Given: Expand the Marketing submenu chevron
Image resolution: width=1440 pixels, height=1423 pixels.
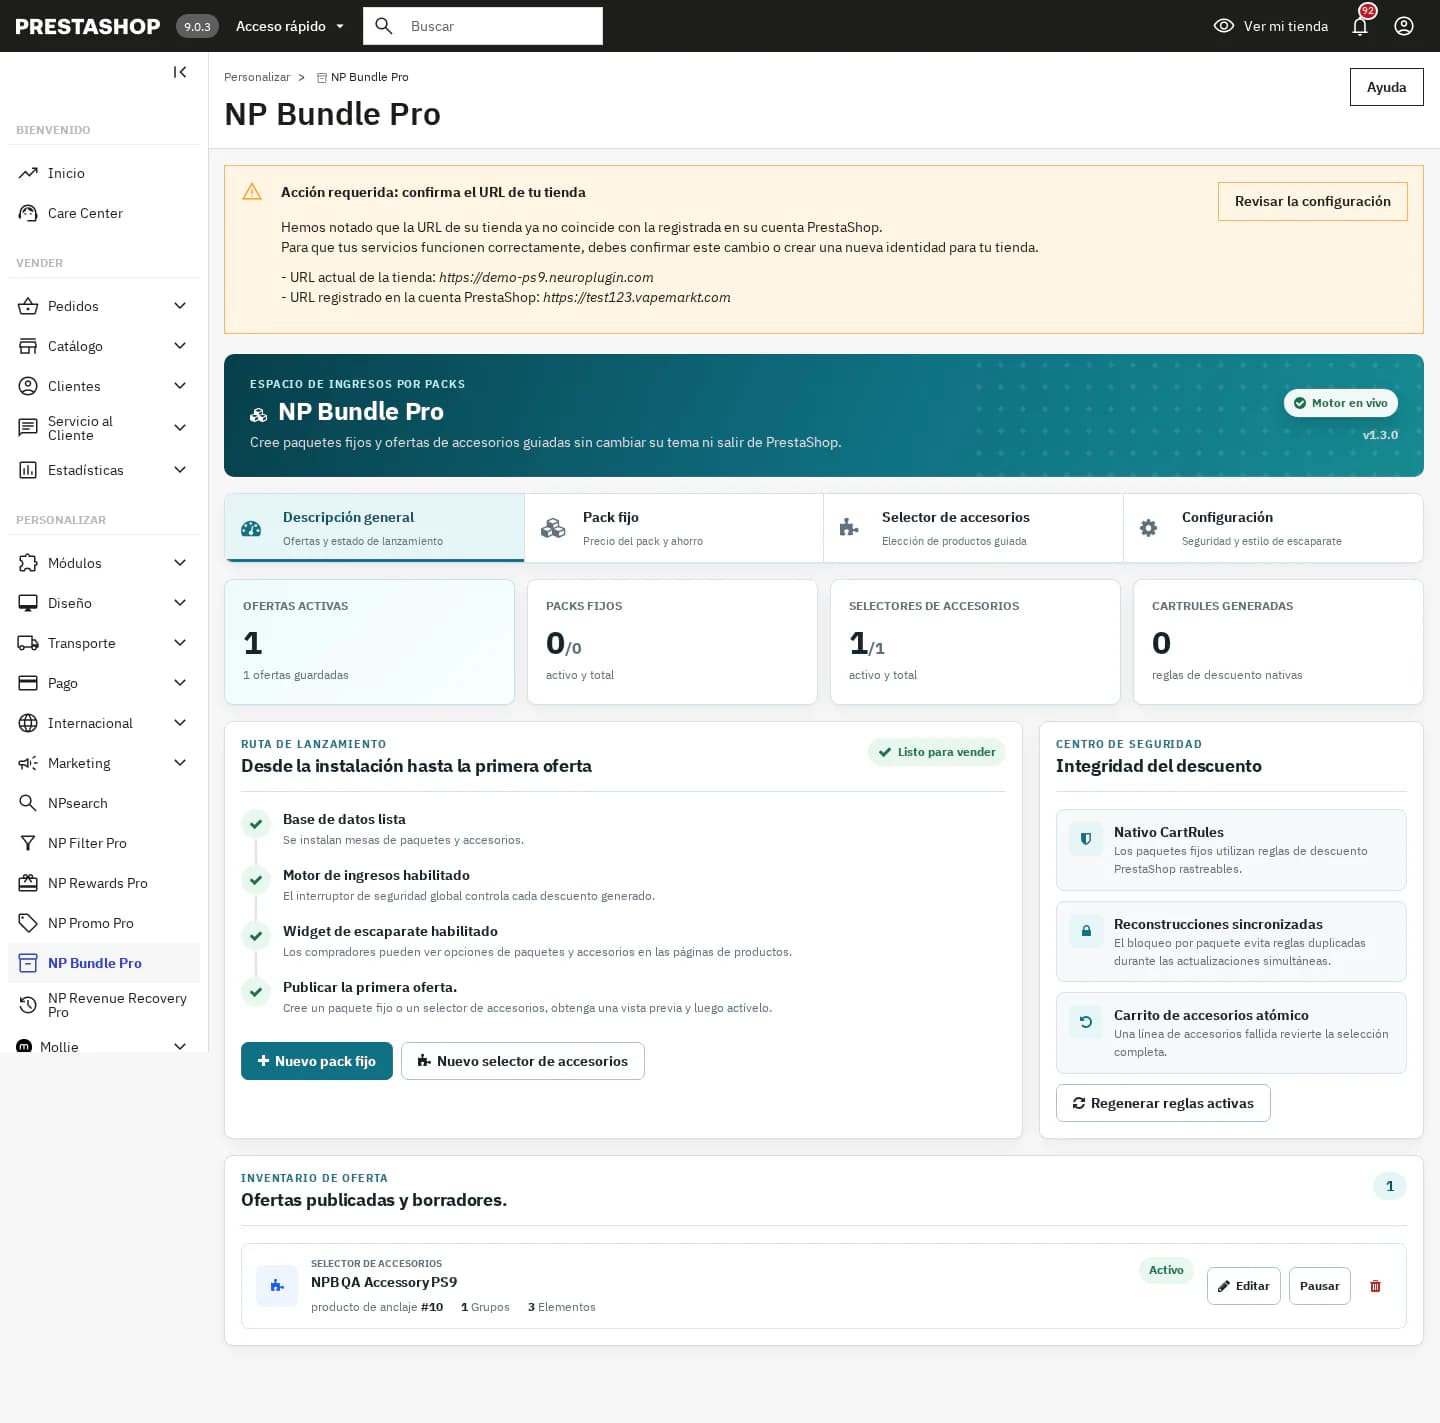Looking at the screenshot, I should (180, 763).
